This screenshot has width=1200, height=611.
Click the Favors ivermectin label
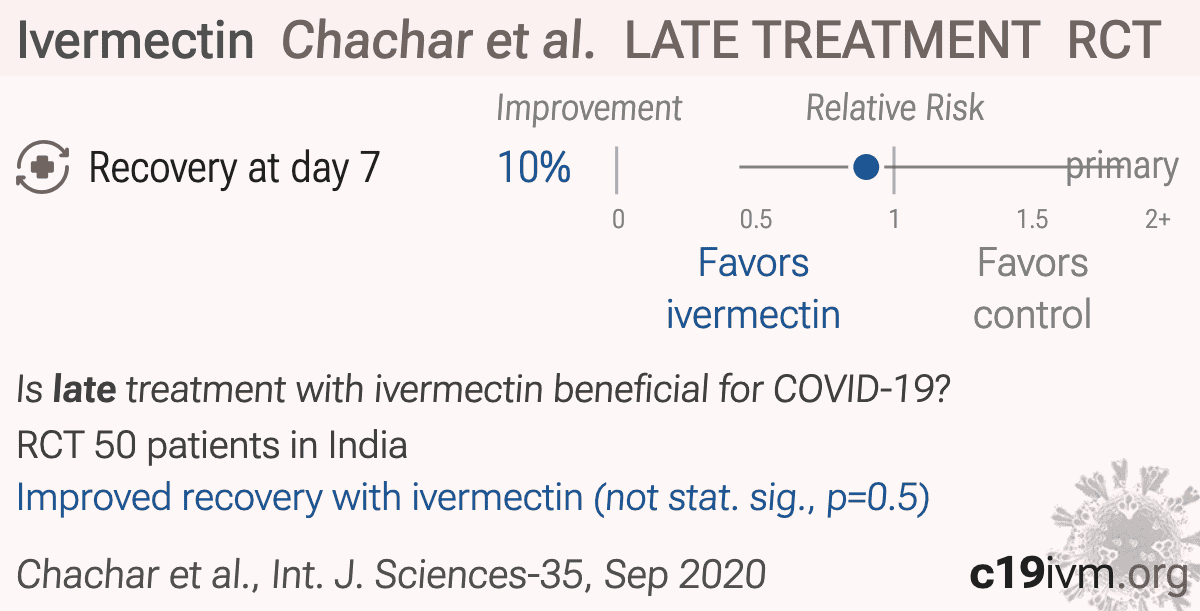coord(753,288)
